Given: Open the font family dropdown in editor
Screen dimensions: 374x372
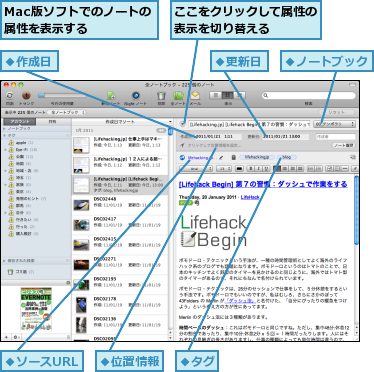Looking at the screenshot, I should (x=196, y=169).
